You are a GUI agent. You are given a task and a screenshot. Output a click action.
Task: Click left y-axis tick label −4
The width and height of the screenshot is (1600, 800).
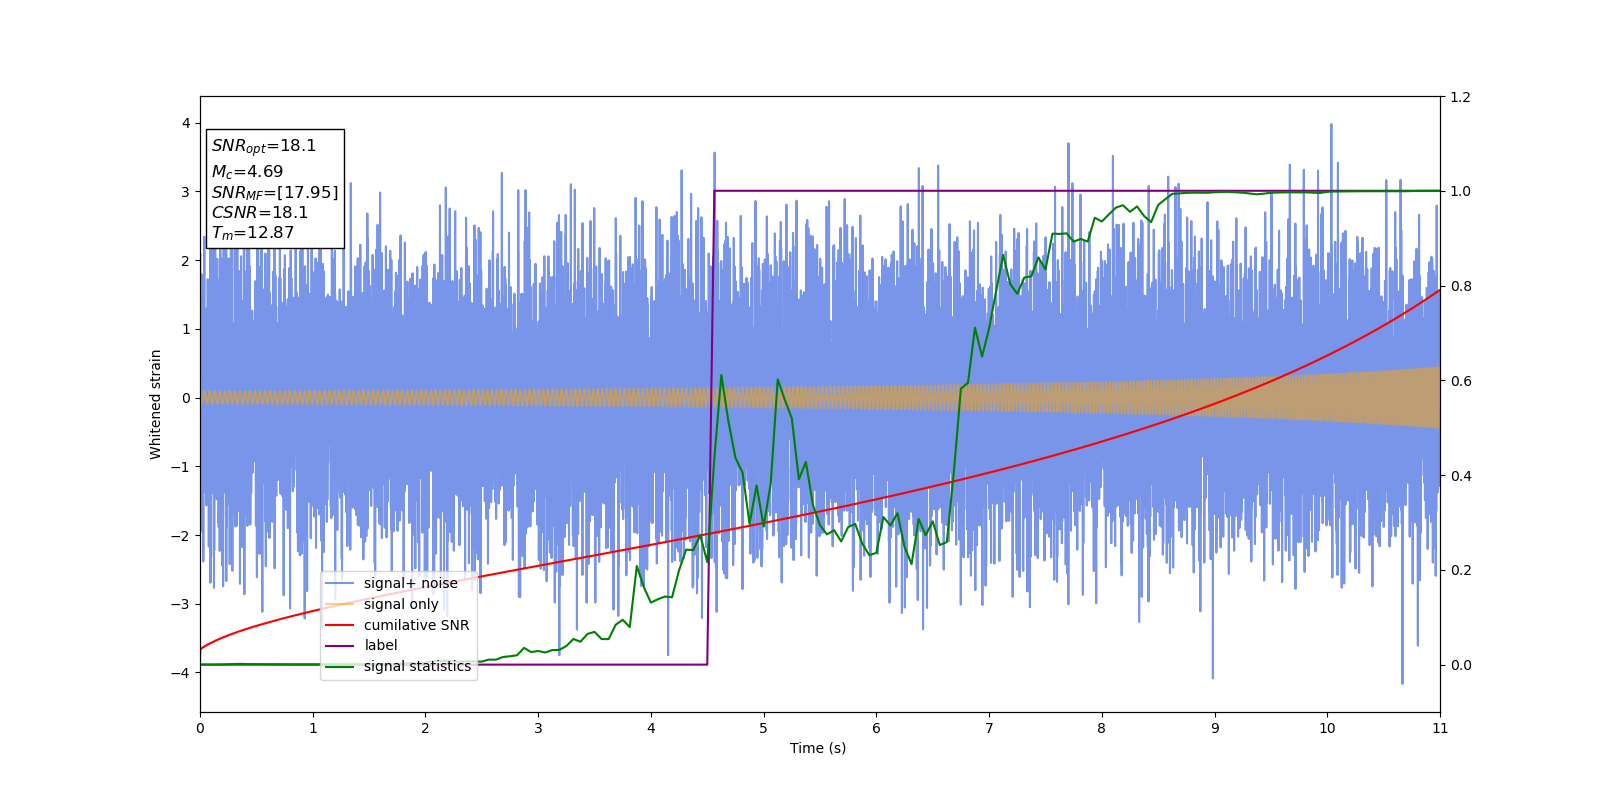click(180, 673)
